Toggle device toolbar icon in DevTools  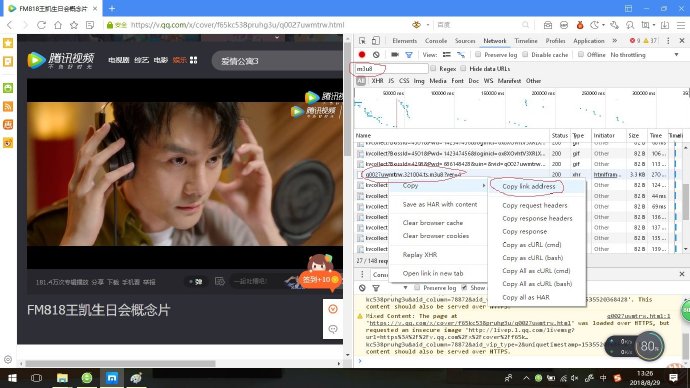pyautogui.click(x=376, y=40)
